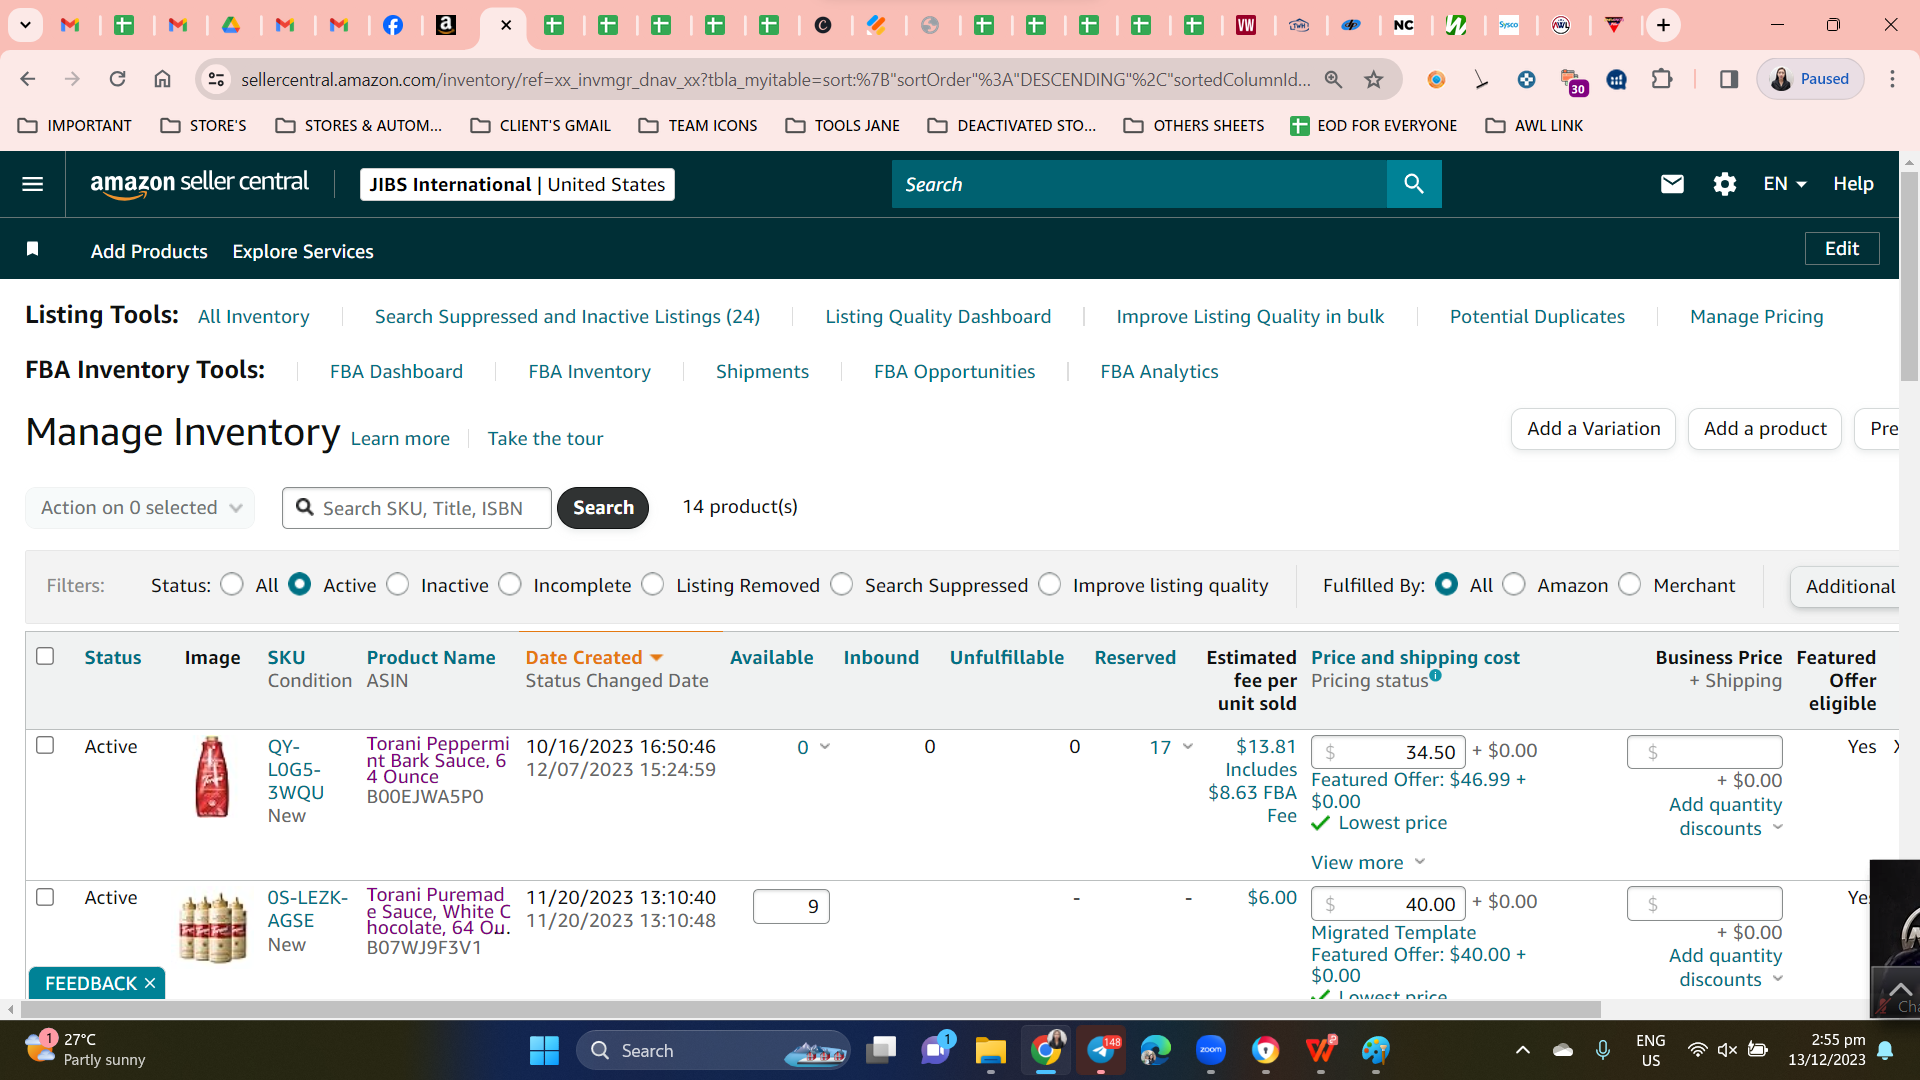Expand Add quantity discounts for price 40.00 row
Image resolution: width=1920 pixels, height=1080 pixels.
tap(1726, 968)
